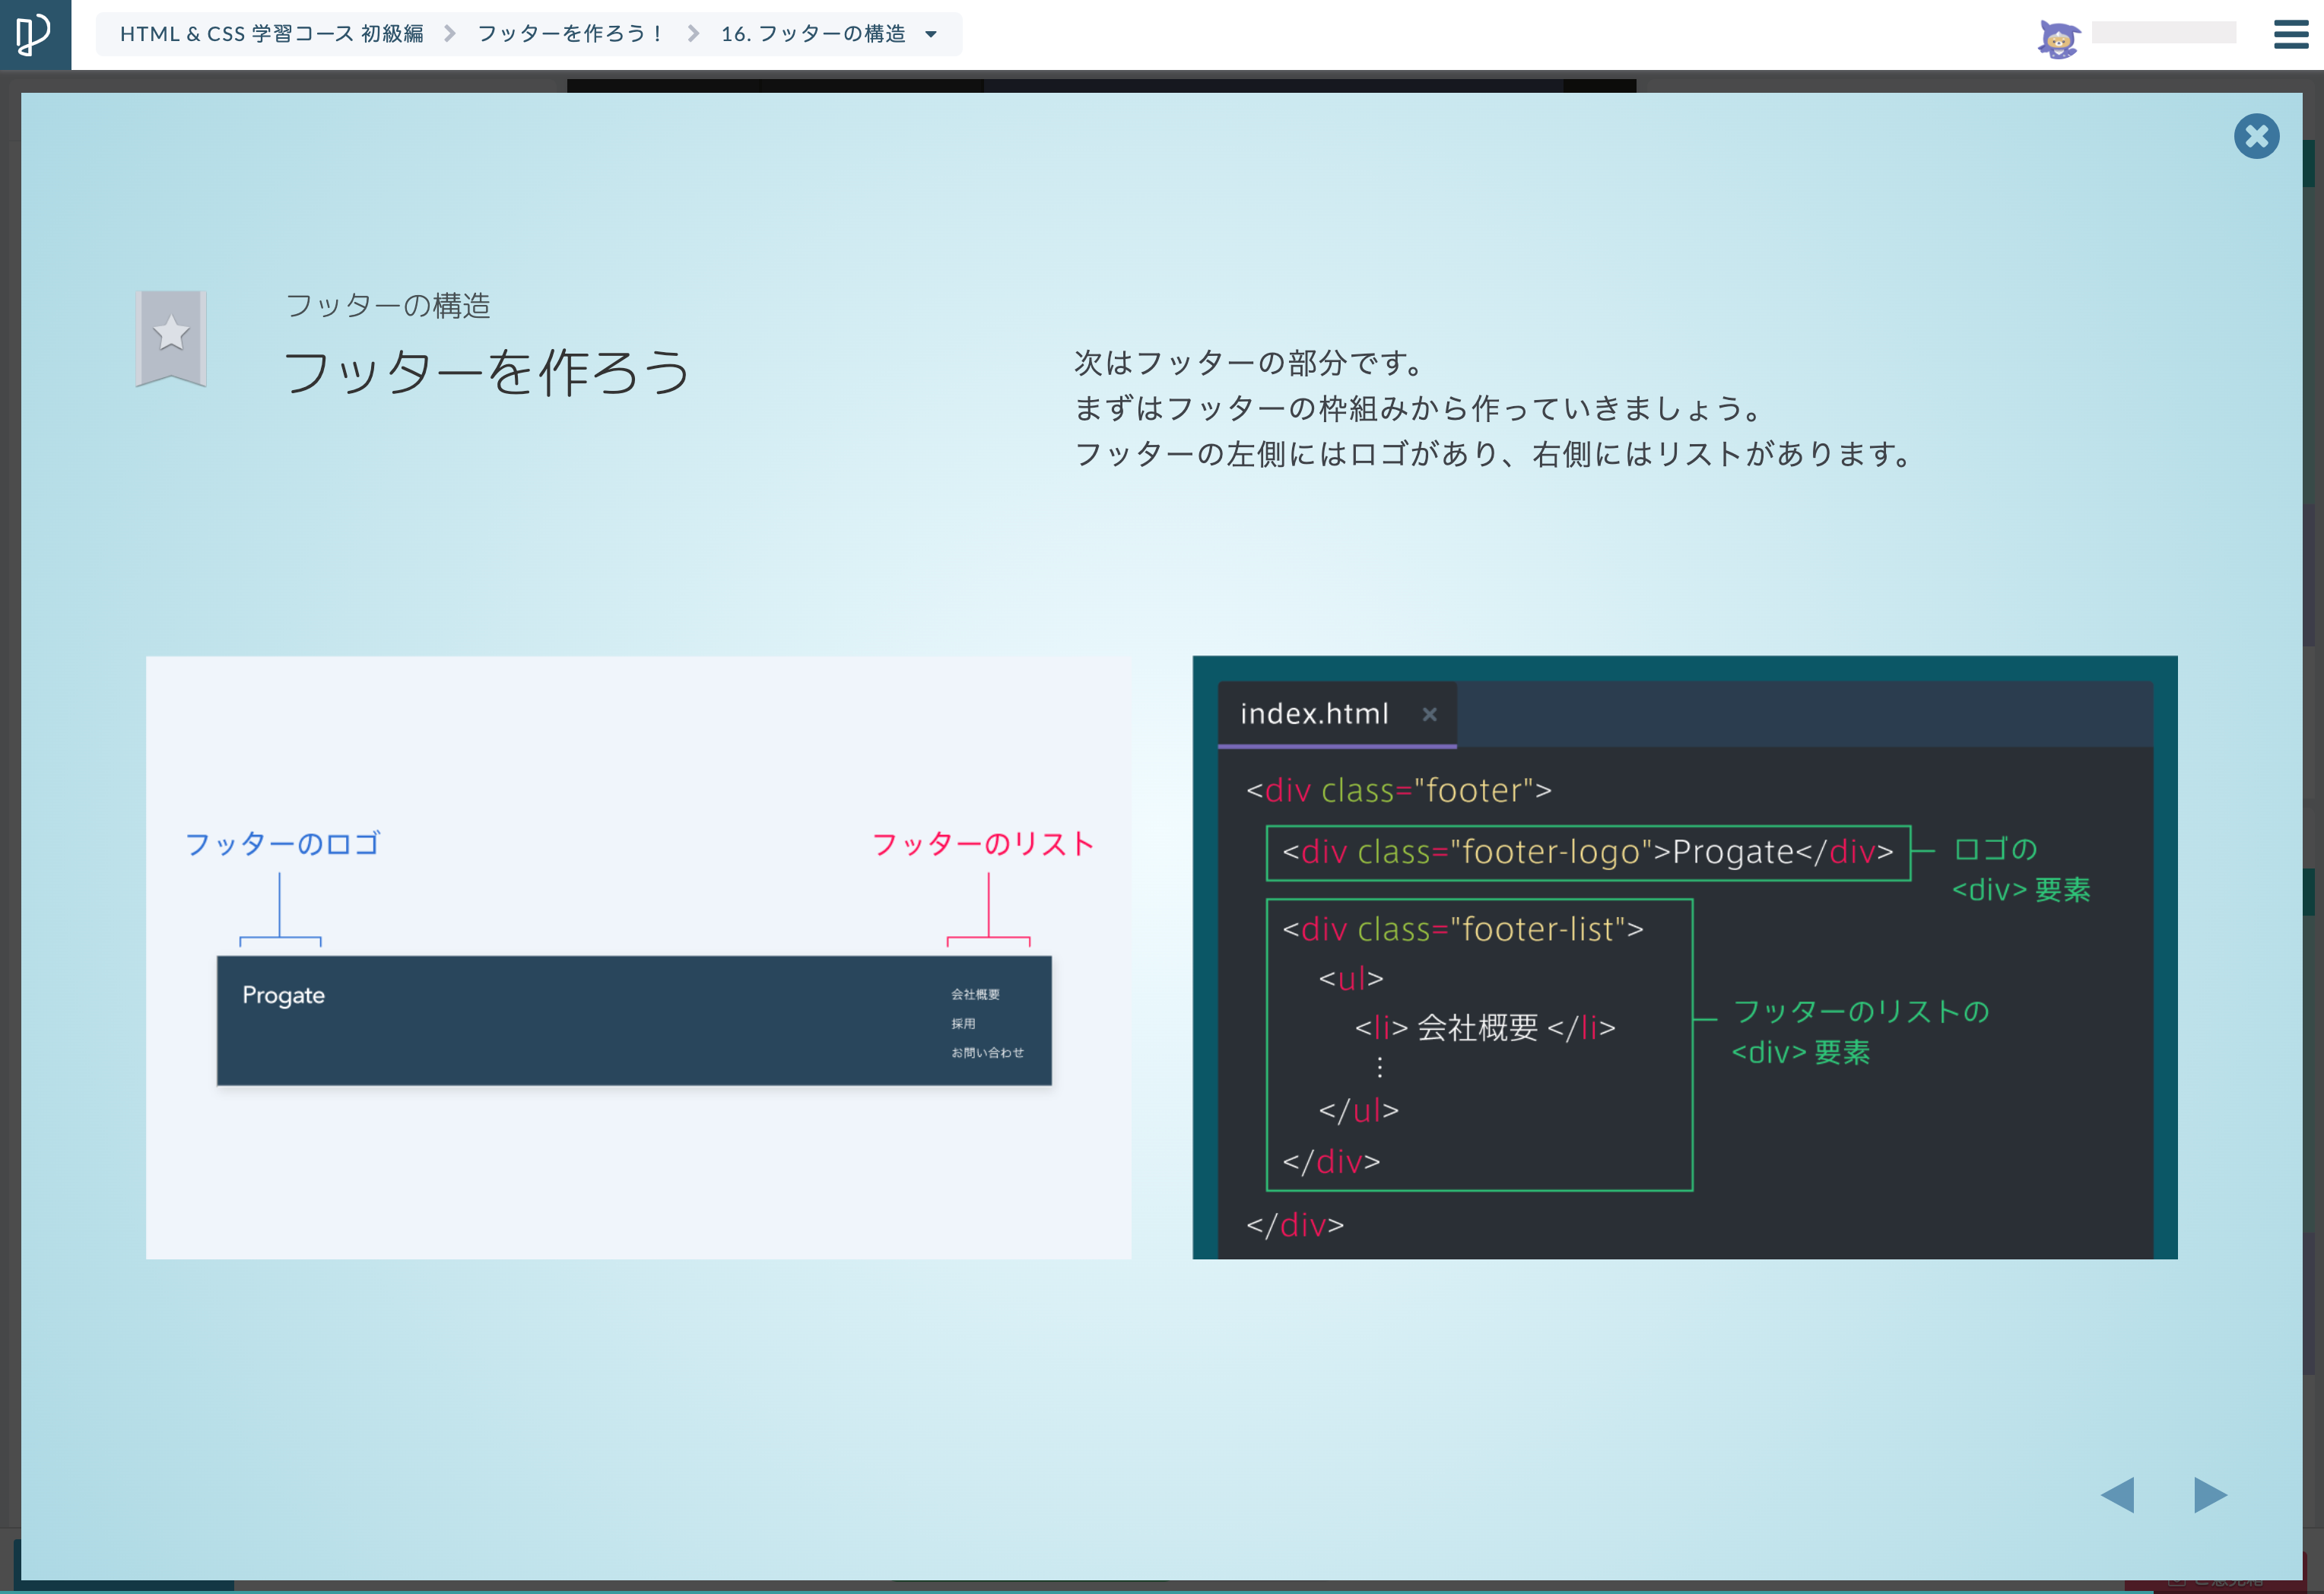Click the フッターのロゴ label
Viewport: 2324px width, 1594px height.
click(x=282, y=844)
